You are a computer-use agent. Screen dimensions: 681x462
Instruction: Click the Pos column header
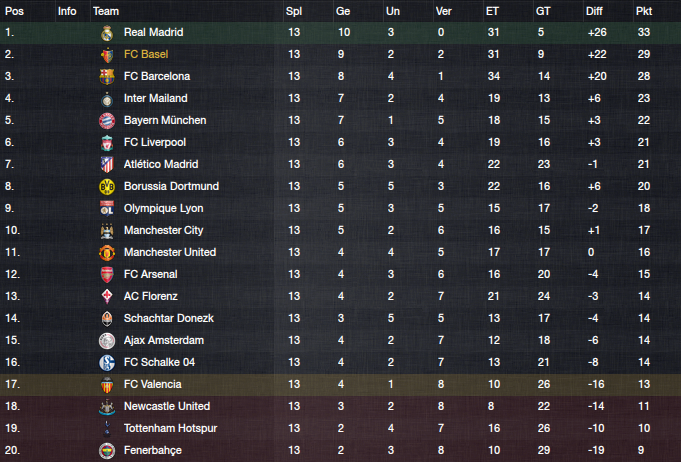click(14, 11)
